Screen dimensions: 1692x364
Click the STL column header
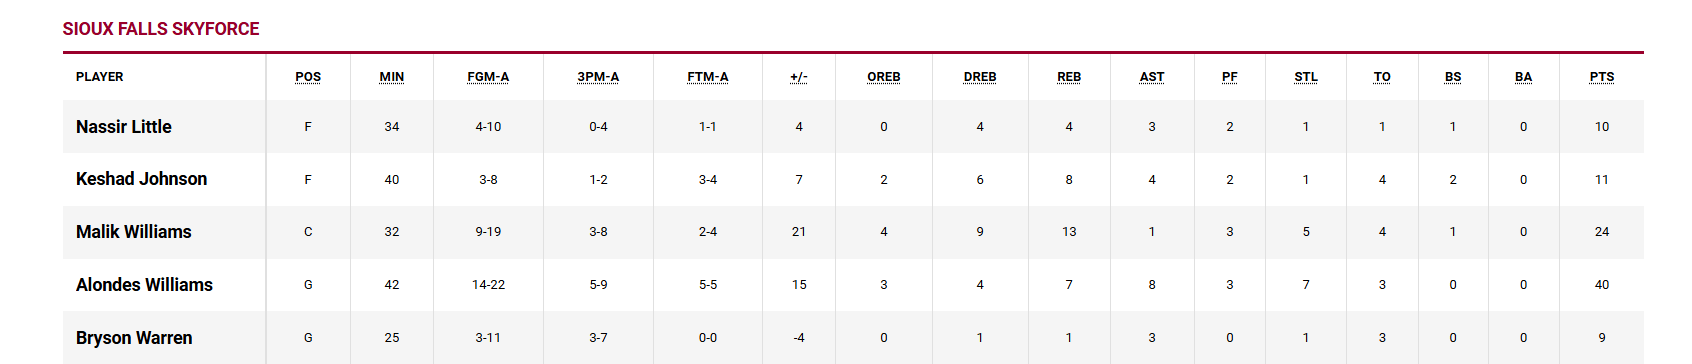(1306, 77)
